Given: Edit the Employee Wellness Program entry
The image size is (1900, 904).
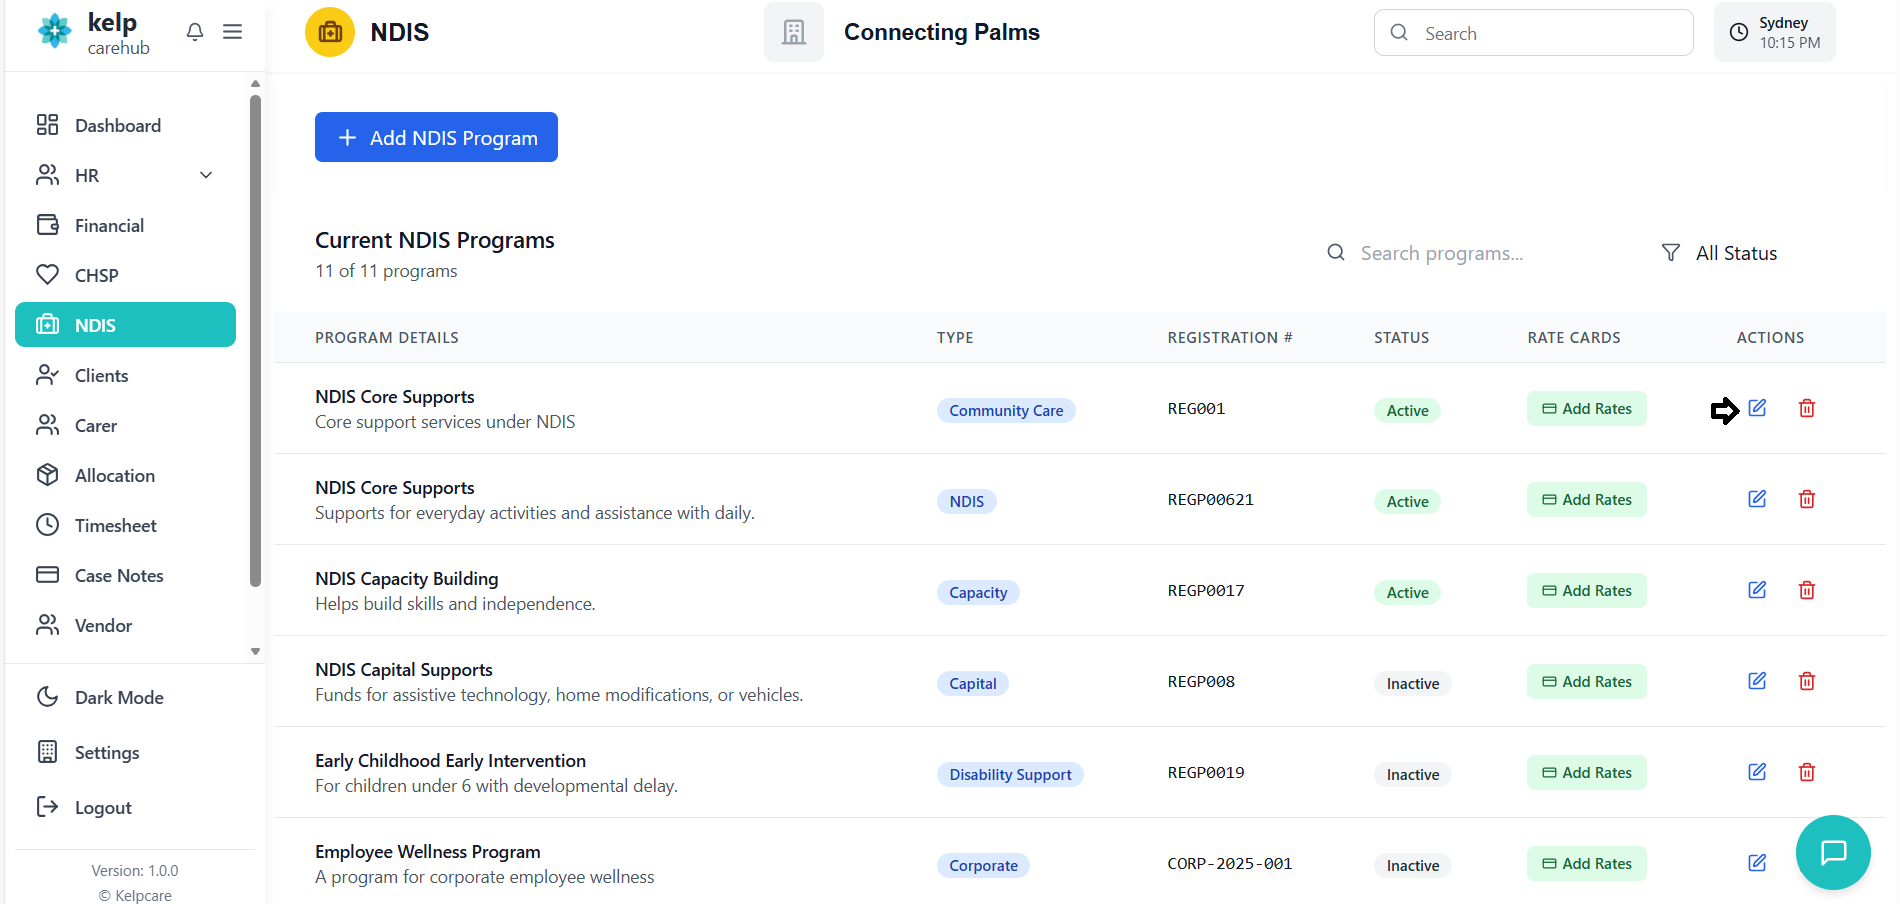Looking at the screenshot, I should pos(1757,863).
